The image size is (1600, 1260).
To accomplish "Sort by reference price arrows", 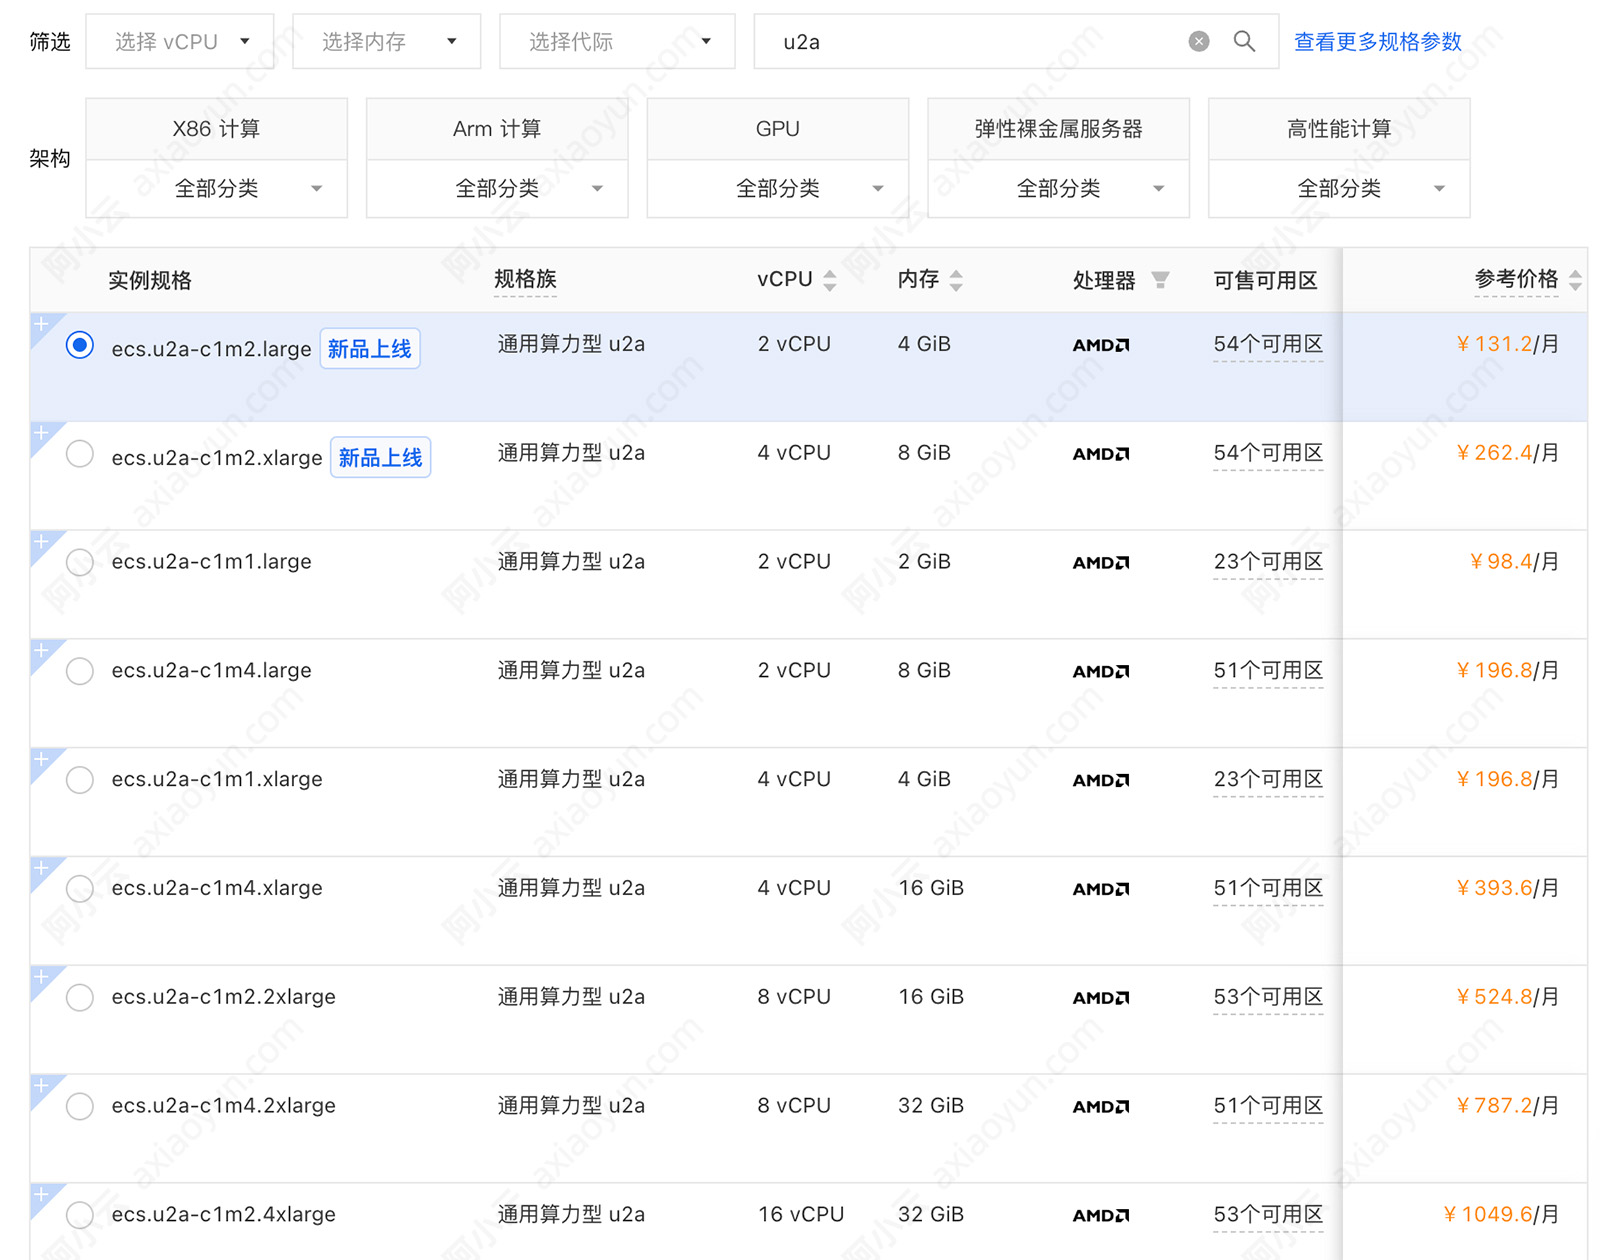I will (1575, 280).
